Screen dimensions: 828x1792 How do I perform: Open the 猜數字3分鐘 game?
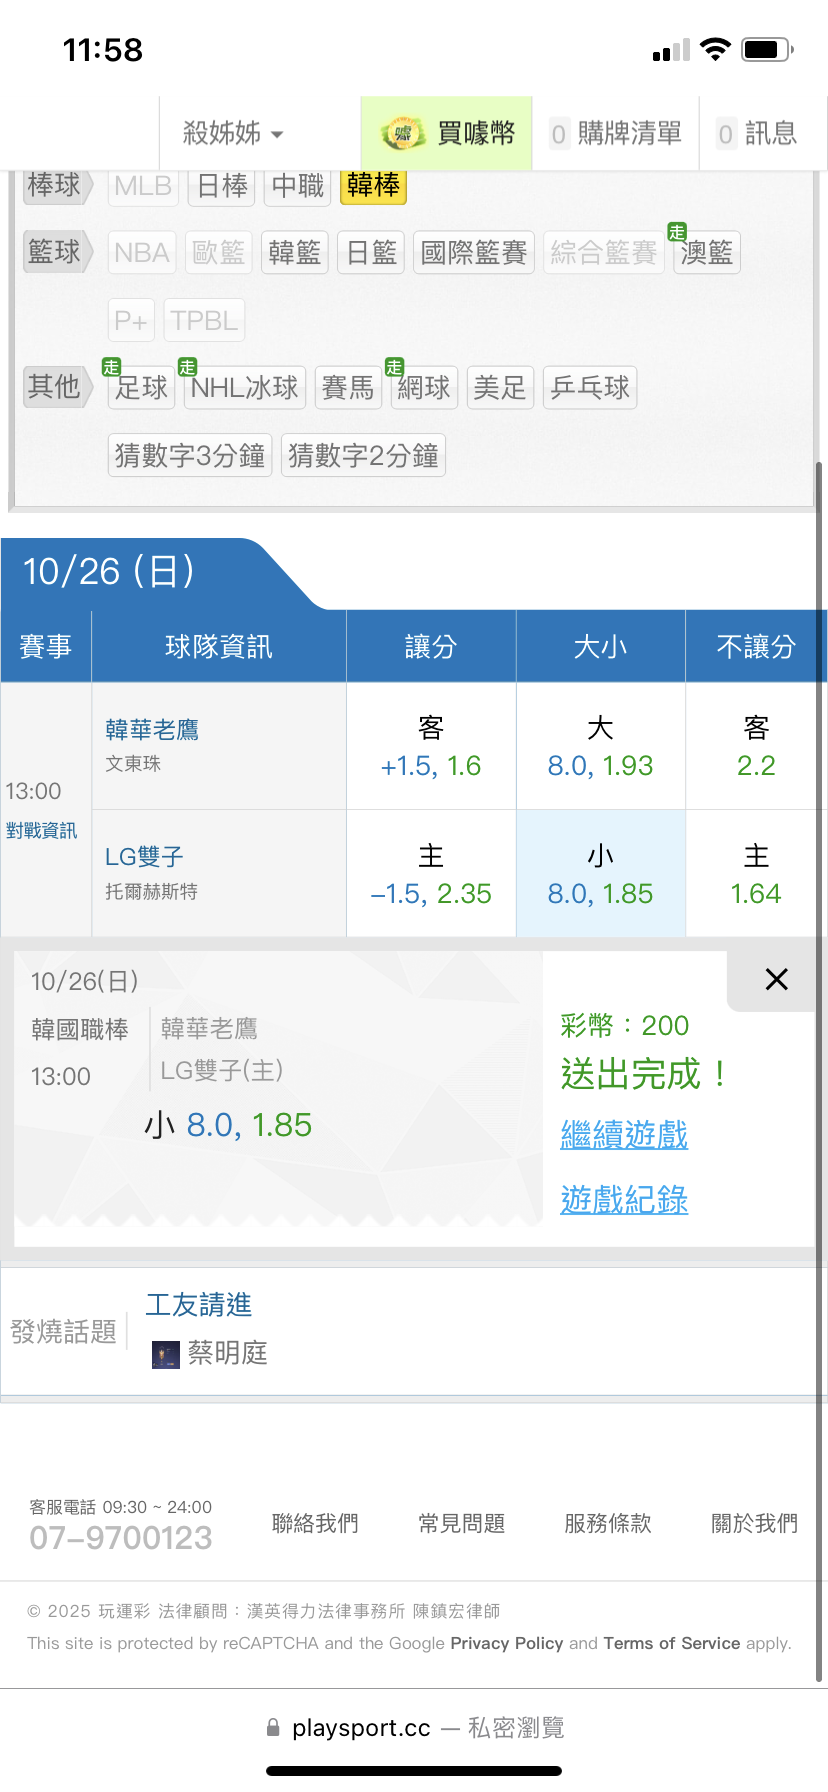[190, 456]
